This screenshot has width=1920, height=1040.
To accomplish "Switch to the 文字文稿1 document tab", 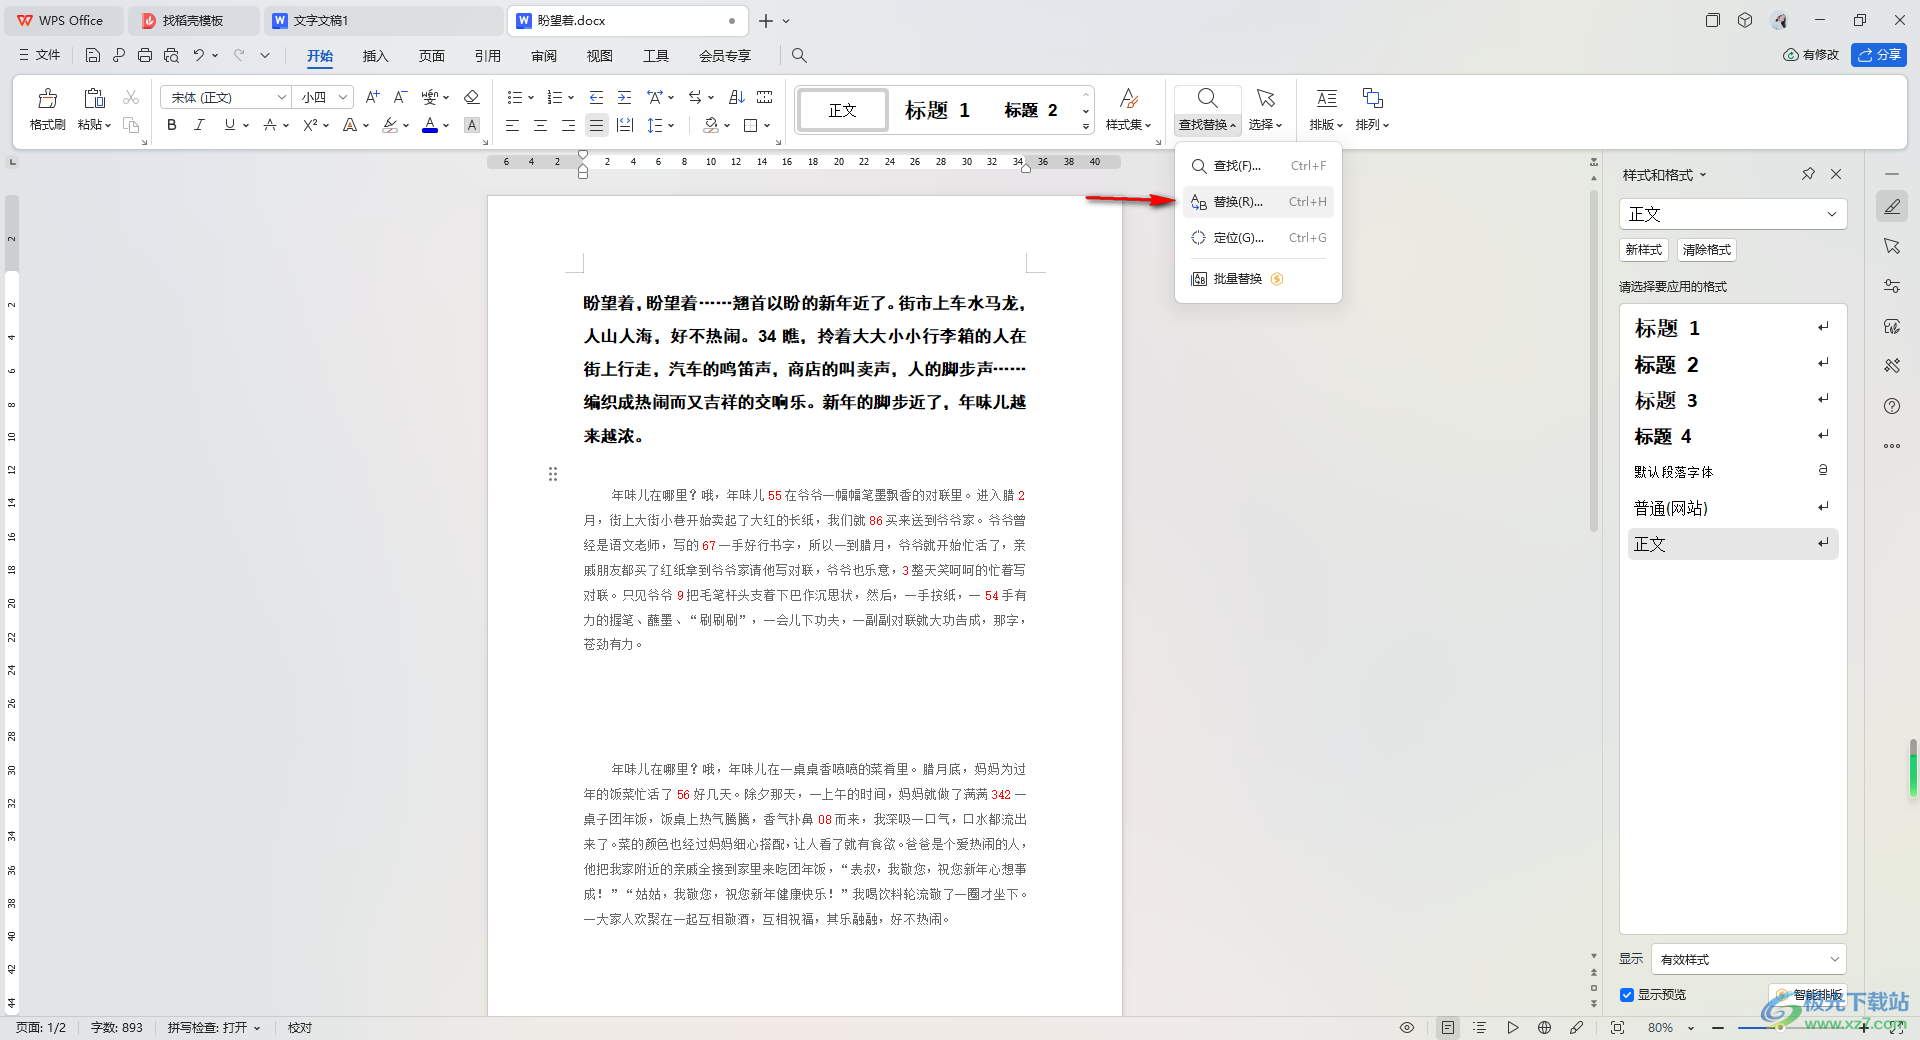I will point(385,20).
